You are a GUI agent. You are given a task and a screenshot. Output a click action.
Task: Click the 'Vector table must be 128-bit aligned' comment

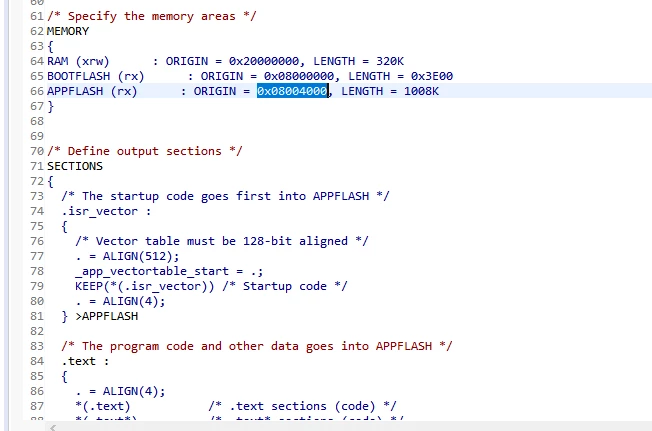[x=222, y=241]
